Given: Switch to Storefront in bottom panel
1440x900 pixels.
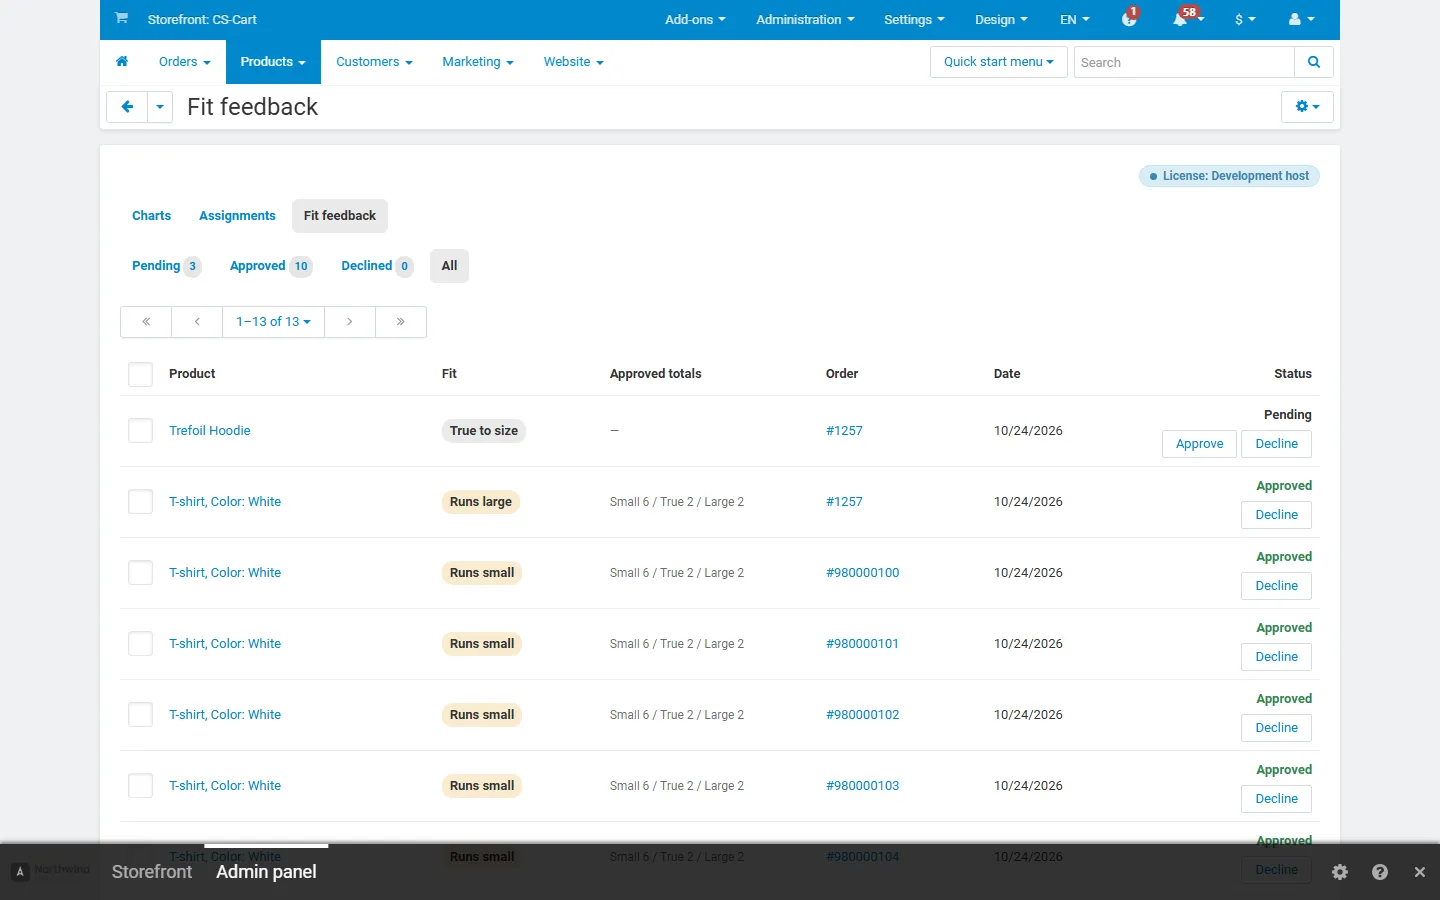Looking at the screenshot, I should pyautogui.click(x=152, y=872).
